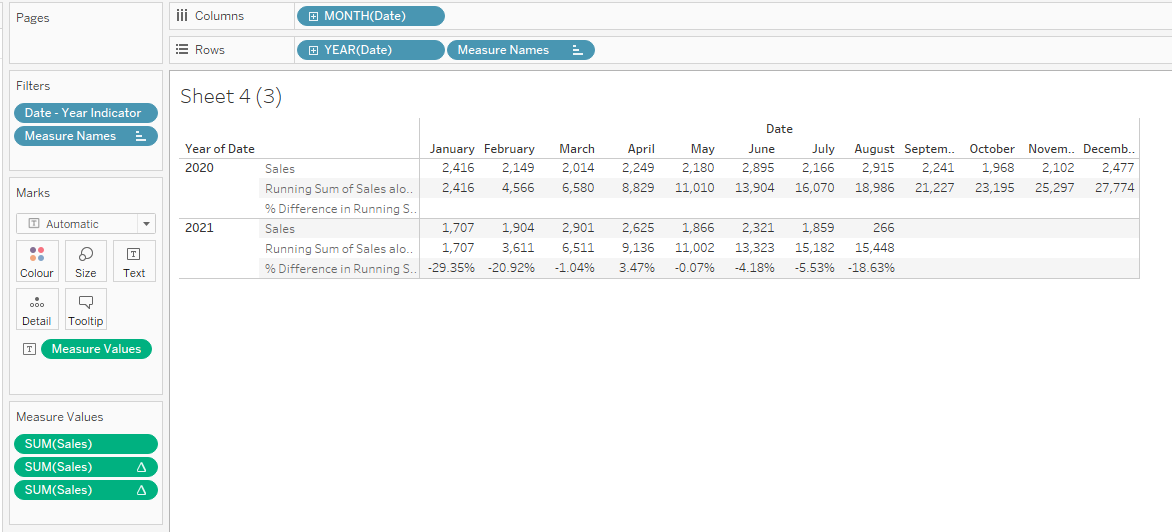The height and width of the screenshot is (532, 1172).
Task: Open the Text marks card
Action: pos(134,261)
